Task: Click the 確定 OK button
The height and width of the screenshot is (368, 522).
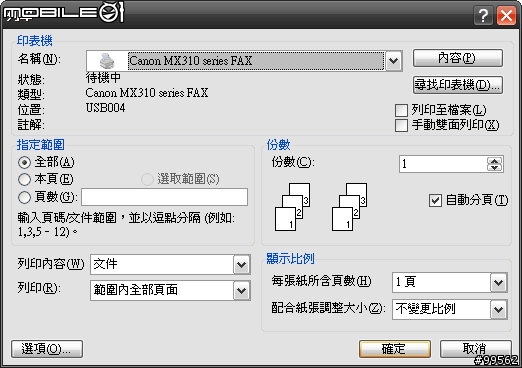Action: click(x=395, y=349)
